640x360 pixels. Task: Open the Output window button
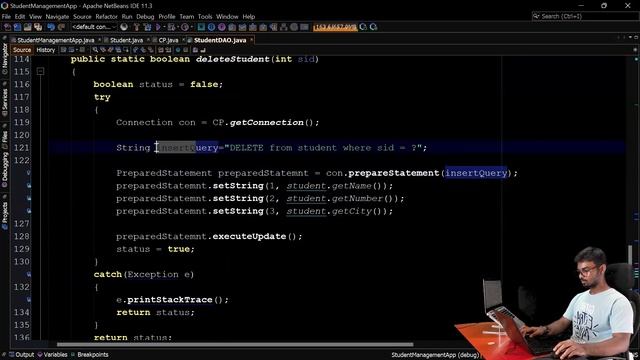click(22, 355)
